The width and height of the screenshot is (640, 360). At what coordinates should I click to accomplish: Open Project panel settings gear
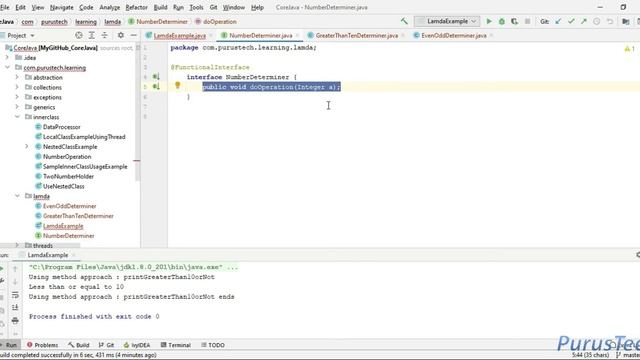(x=121, y=36)
